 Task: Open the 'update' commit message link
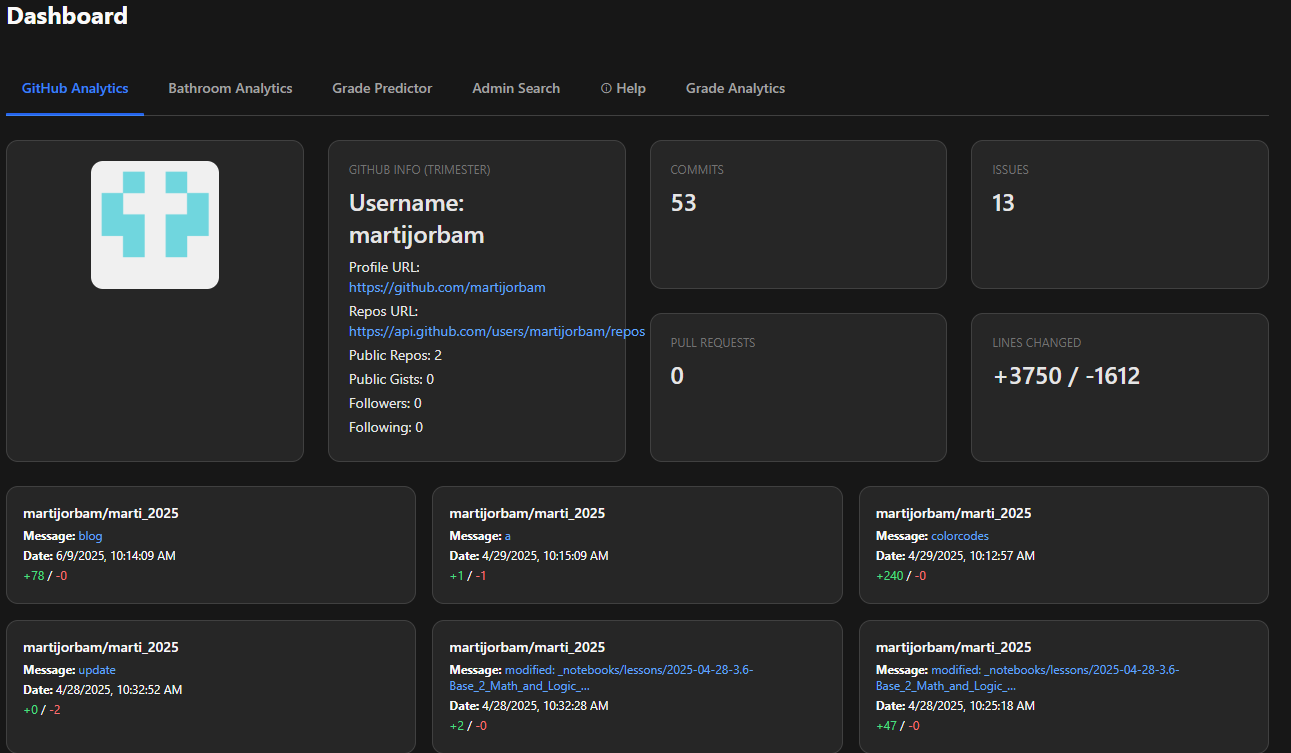(x=97, y=670)
